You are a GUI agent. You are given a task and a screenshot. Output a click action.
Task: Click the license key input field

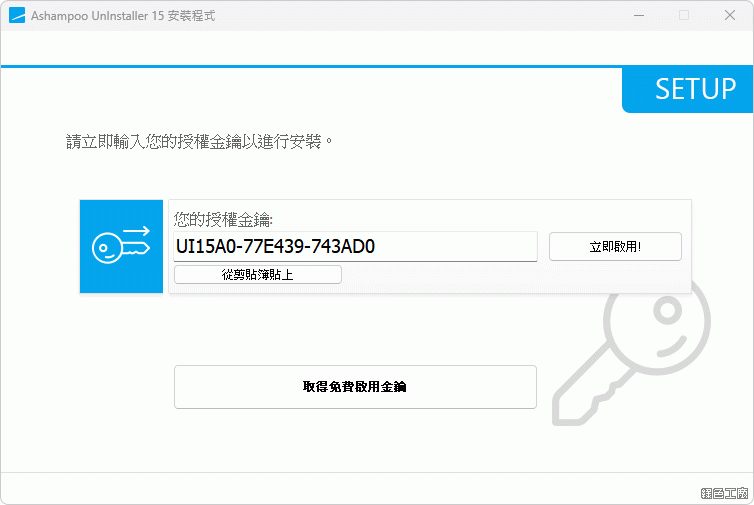(x=355, y=246)
